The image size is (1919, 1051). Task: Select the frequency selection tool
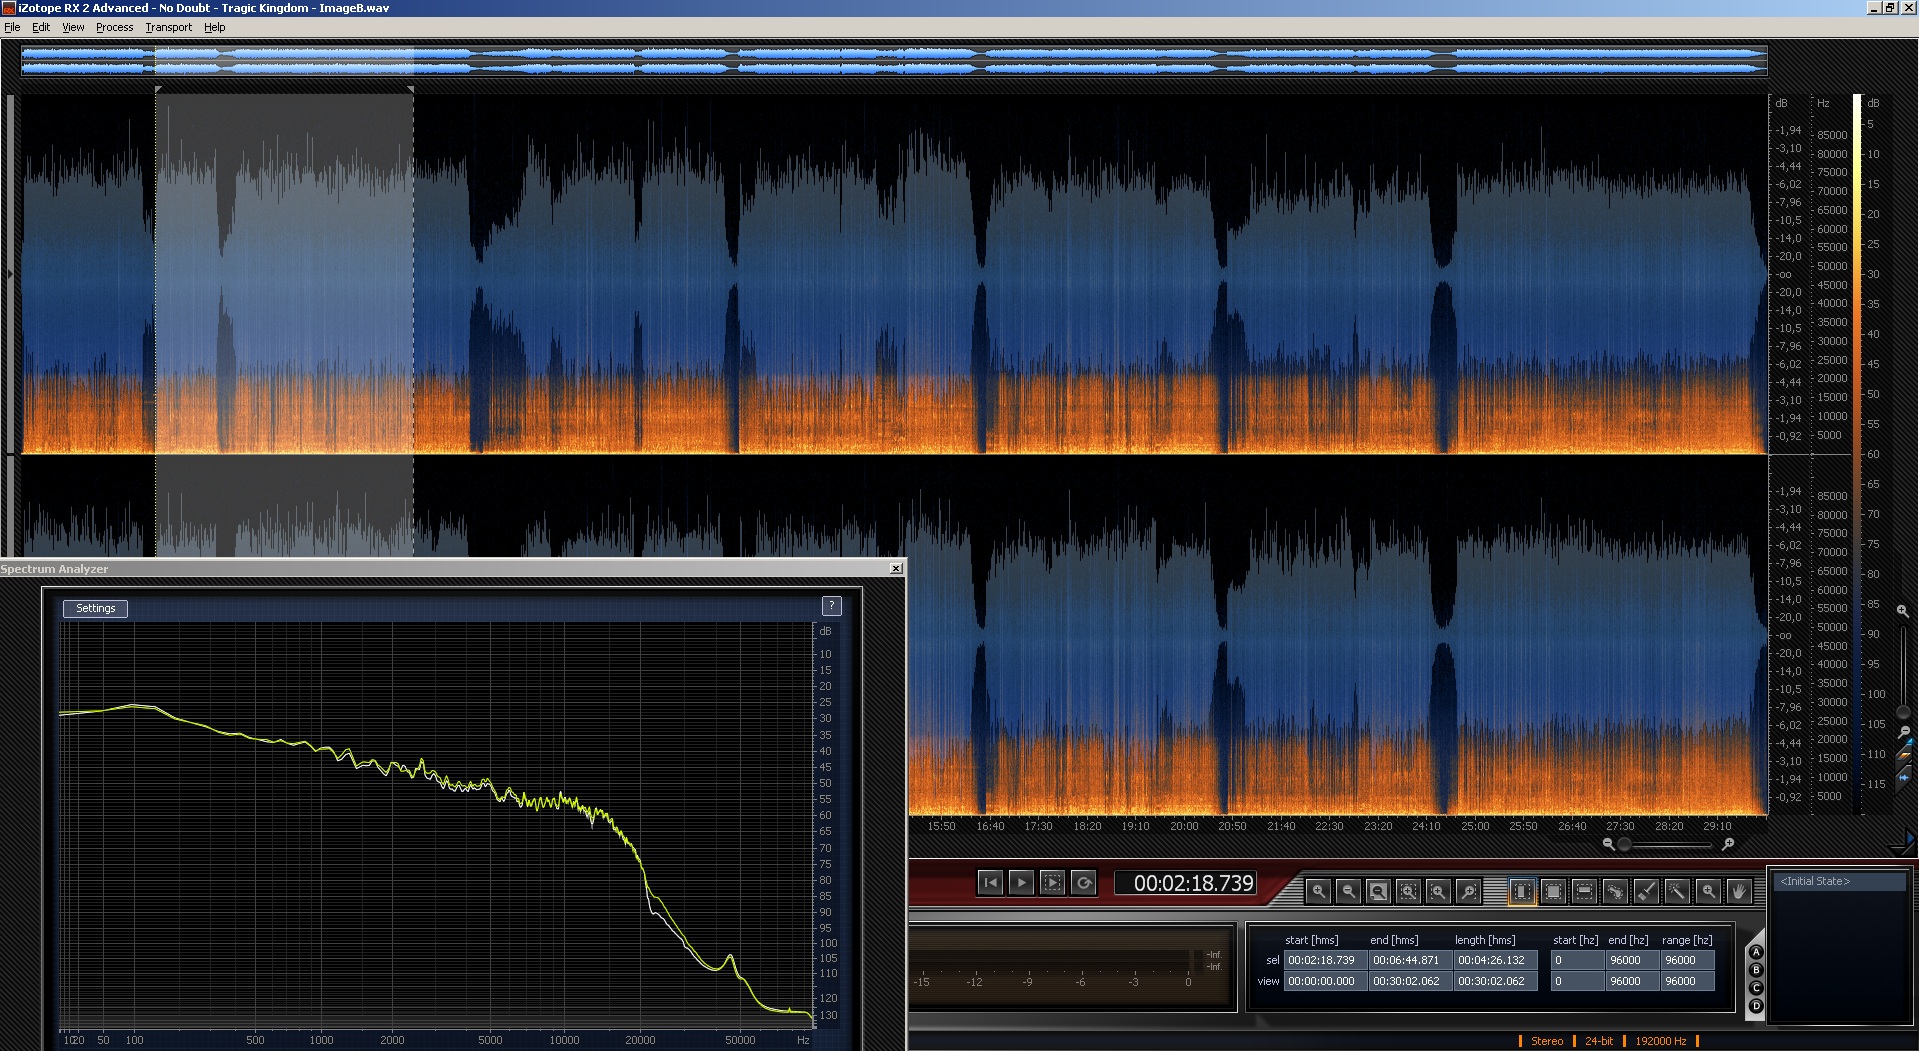(x=1584, y=891)
